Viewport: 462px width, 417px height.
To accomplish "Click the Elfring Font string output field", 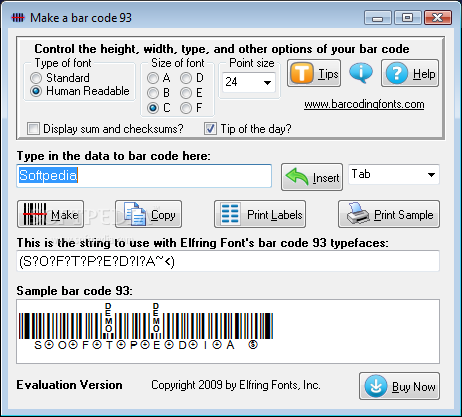I will click(x=228, y=261).
